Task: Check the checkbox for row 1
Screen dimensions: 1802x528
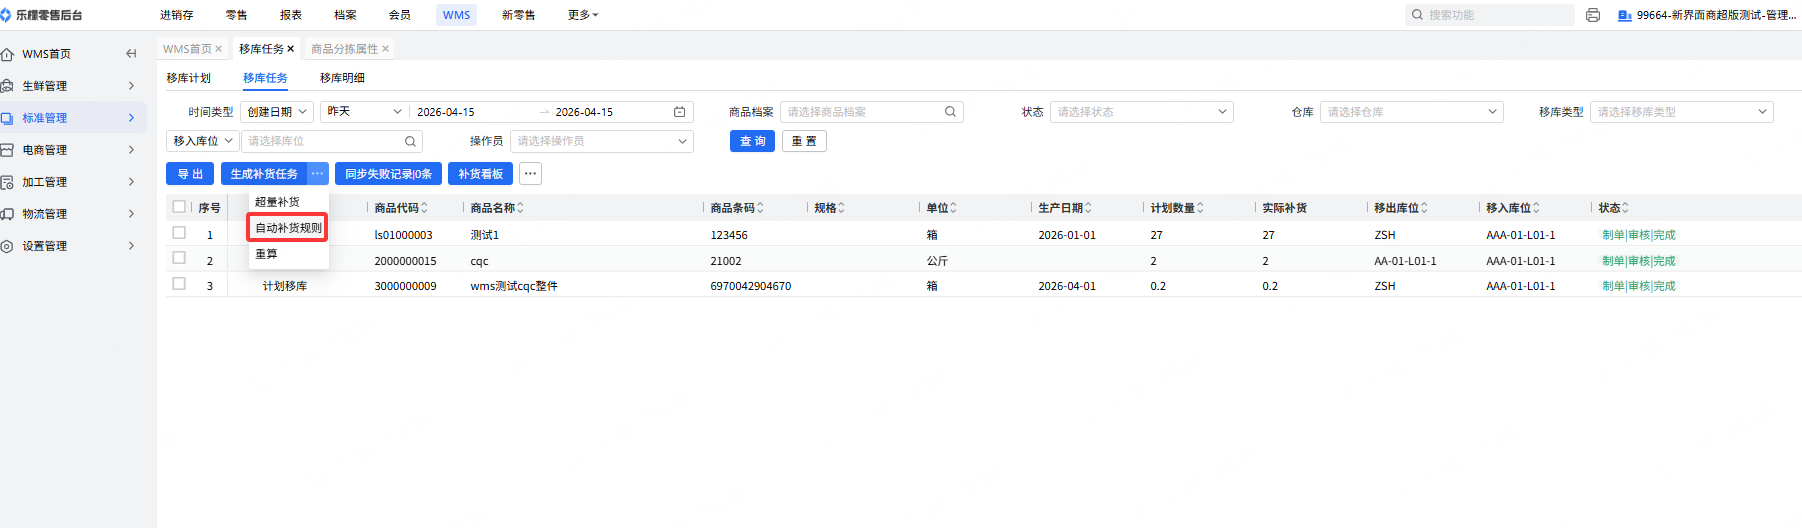Action: (179, 233)
